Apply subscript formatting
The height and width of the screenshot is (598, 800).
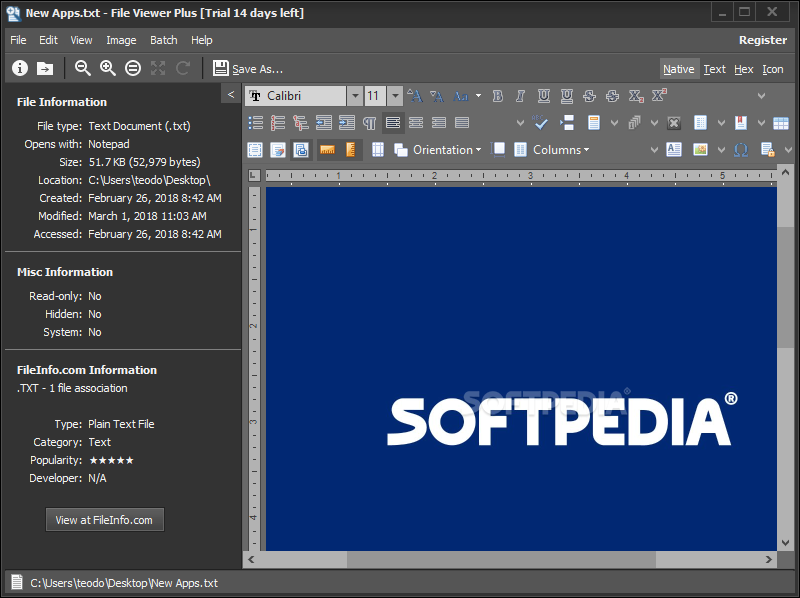click(x=636, y=95)
